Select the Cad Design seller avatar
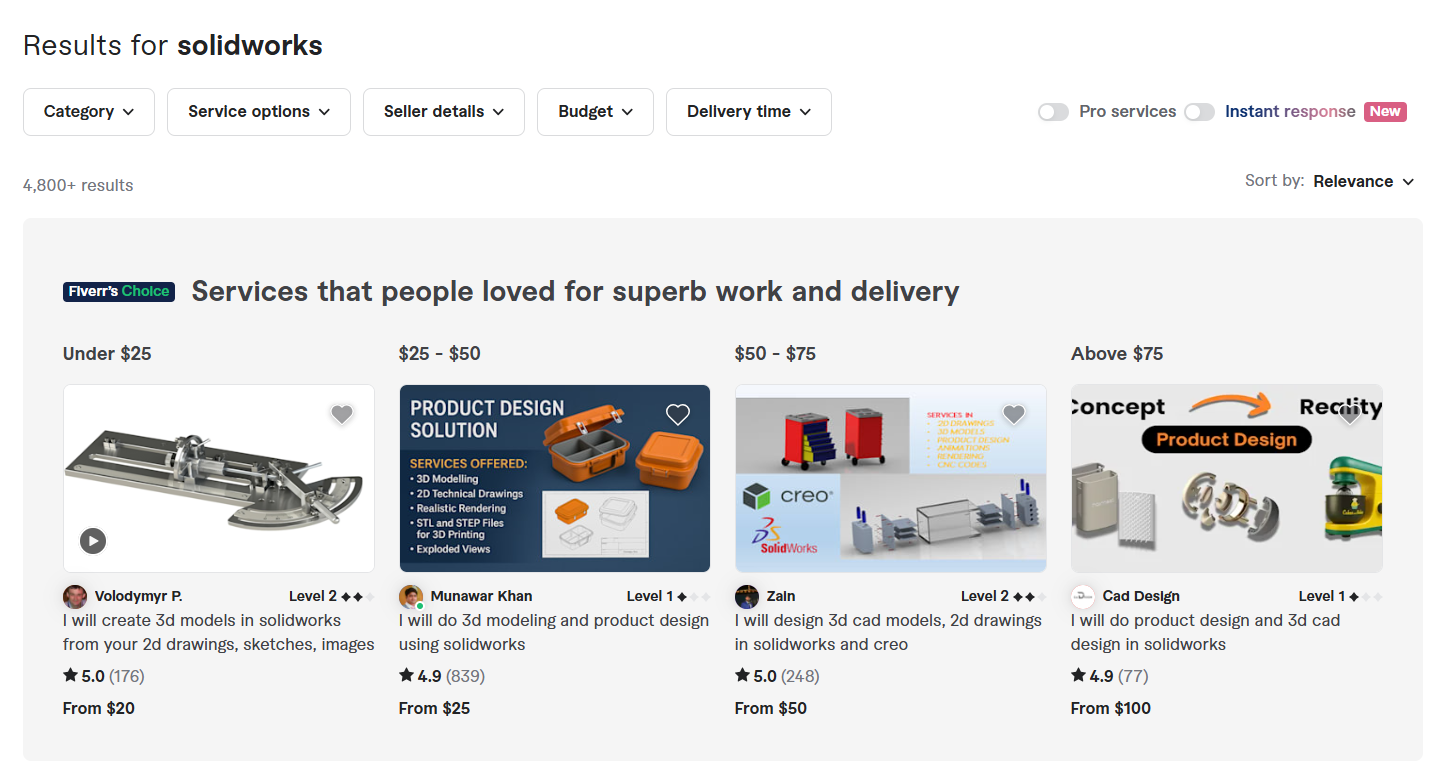1445x769 pixels. [x=1083, y=597]
